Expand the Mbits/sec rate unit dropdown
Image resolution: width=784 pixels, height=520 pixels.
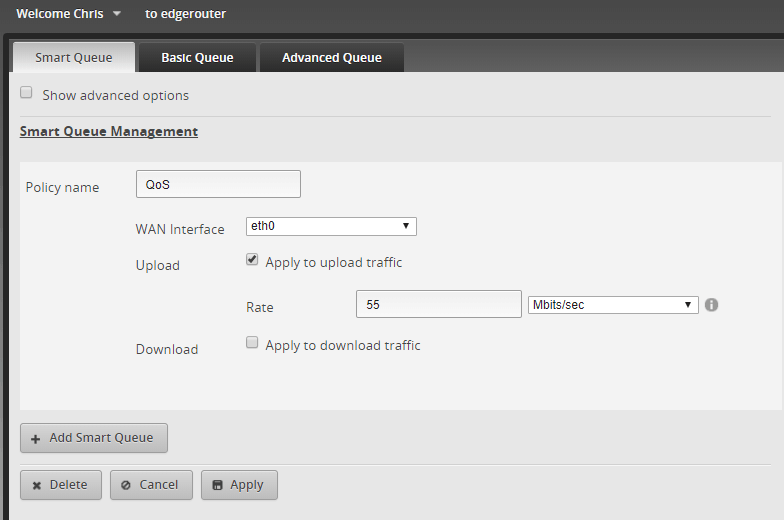(x=612, y=305)
